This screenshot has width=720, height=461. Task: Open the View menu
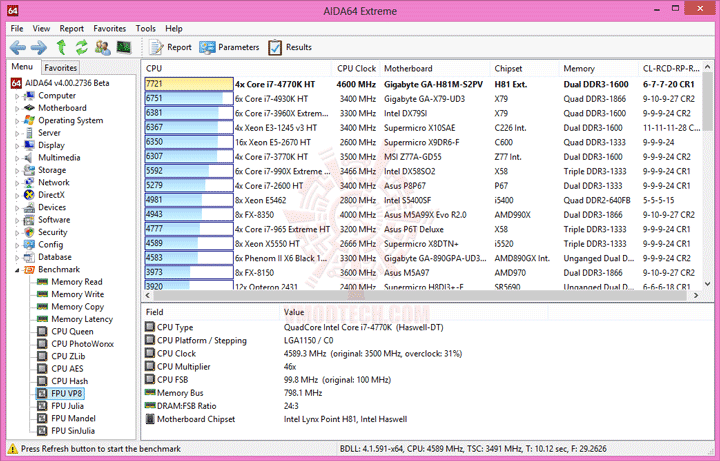click(41, 28)
